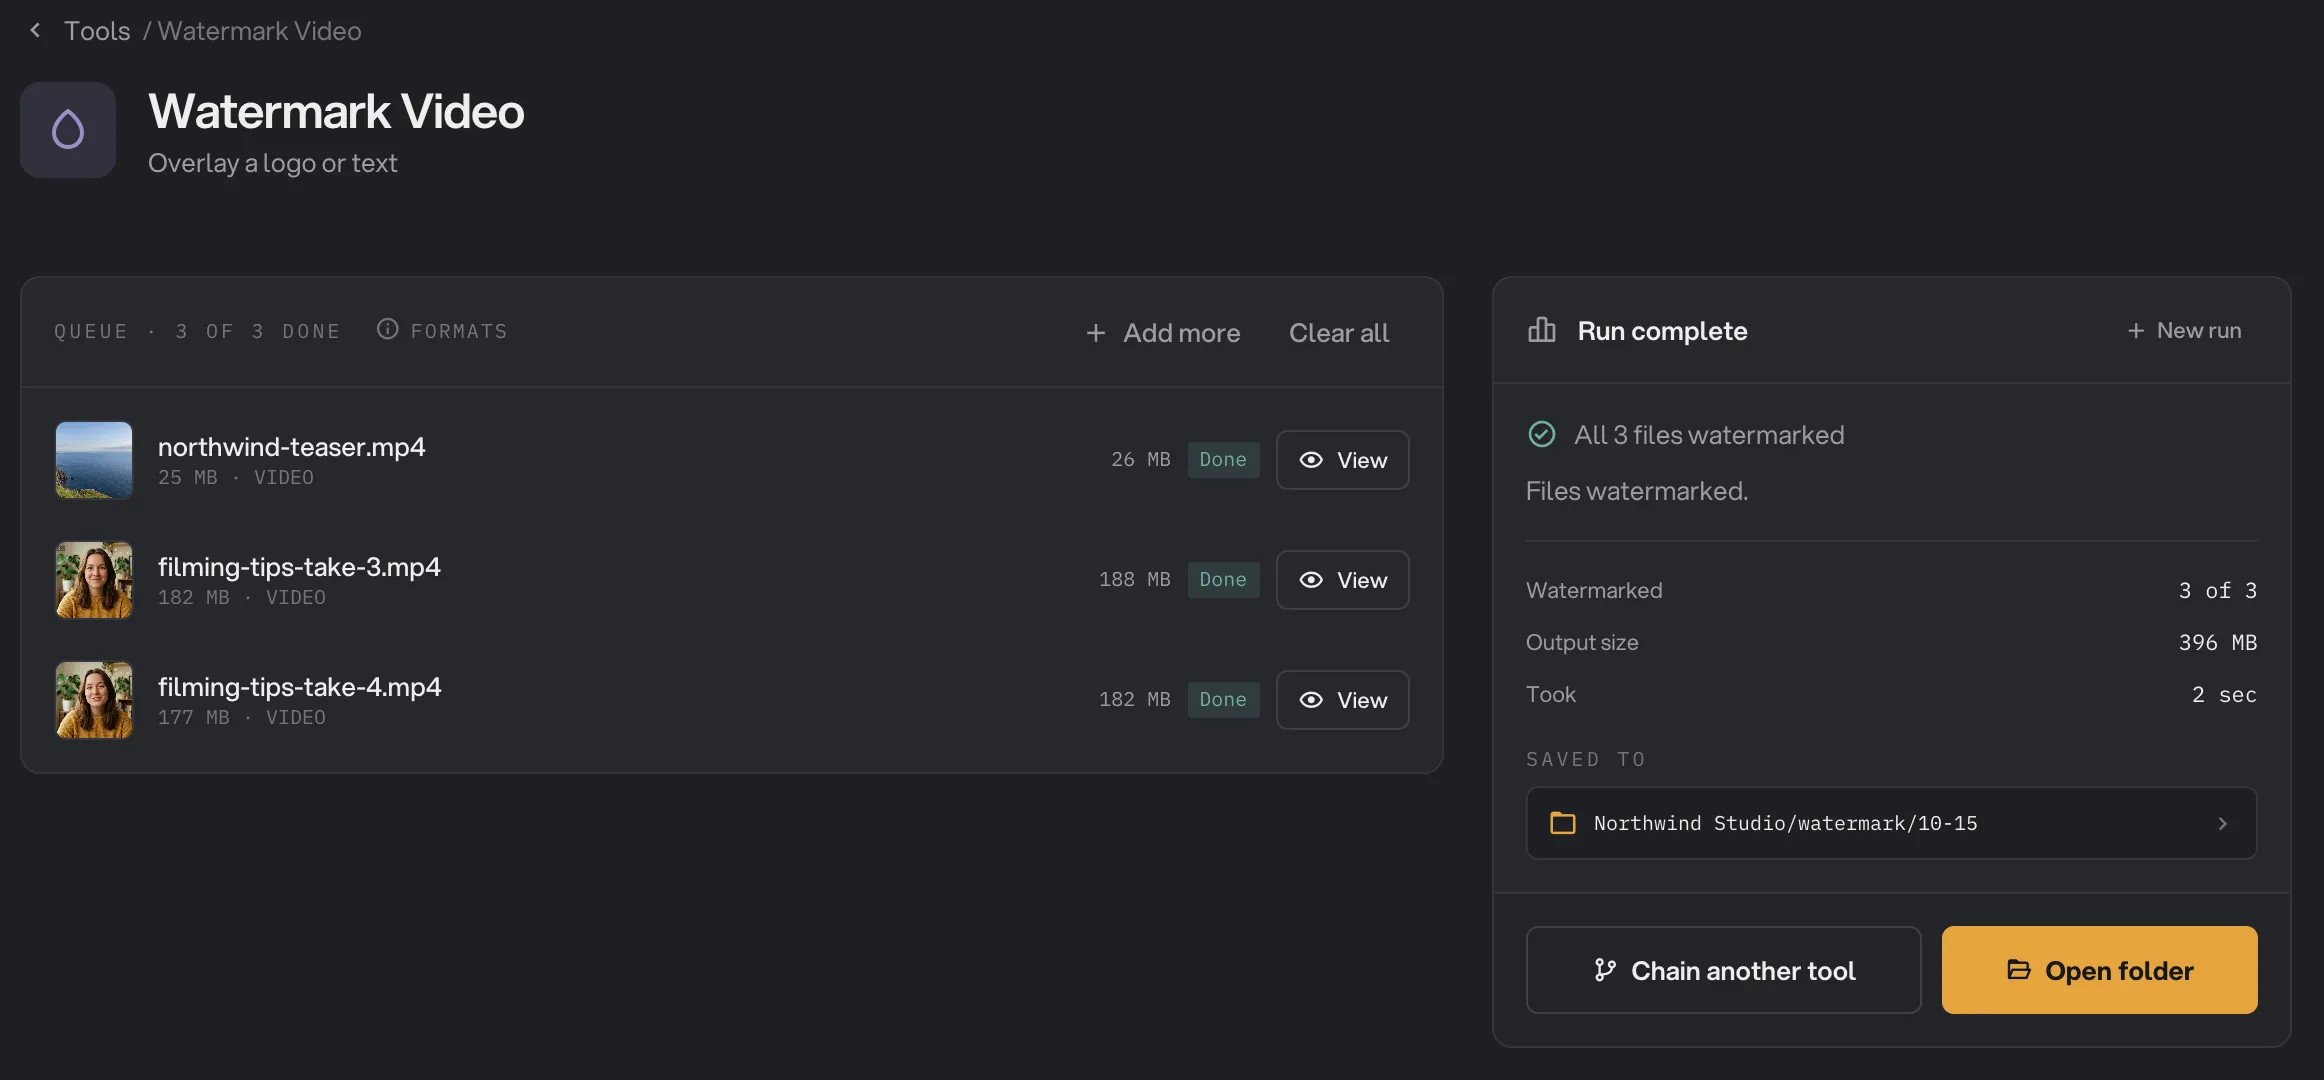The width and height of the screenshot is (2324, 1080).
Task: Select the northwind-teaser.mp4 thumbnail
Action: click(94, 460)
